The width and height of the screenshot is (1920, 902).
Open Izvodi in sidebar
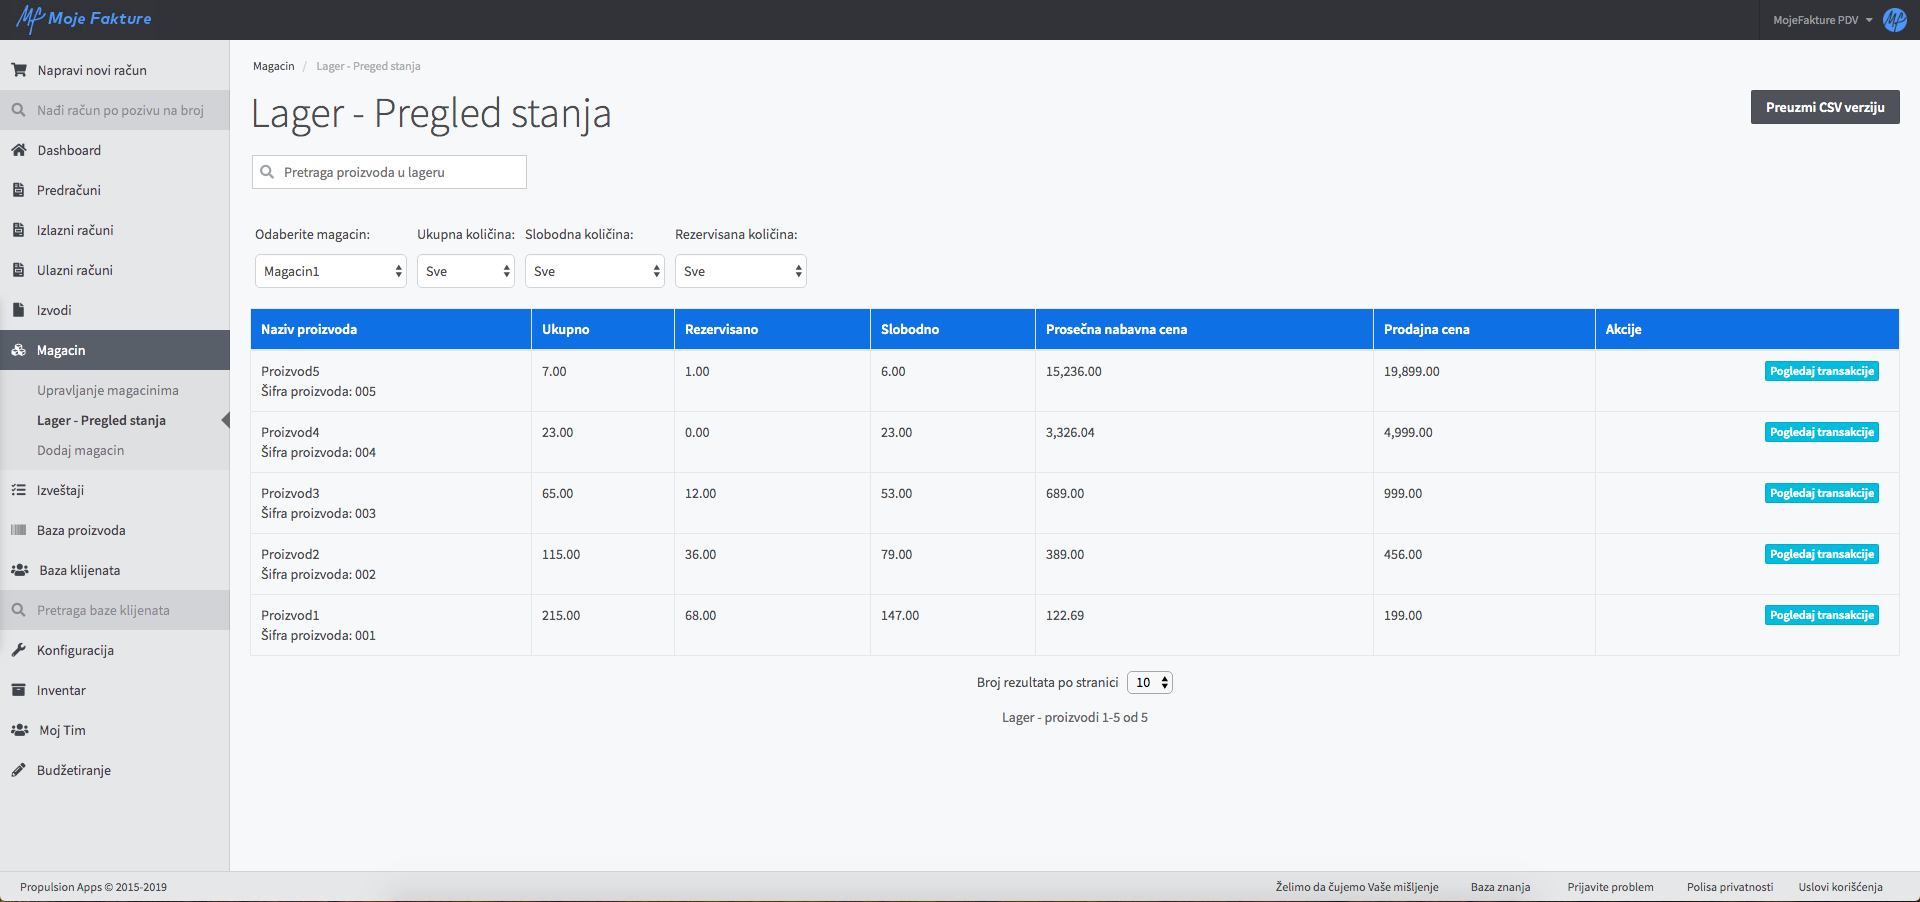[115, 310]
